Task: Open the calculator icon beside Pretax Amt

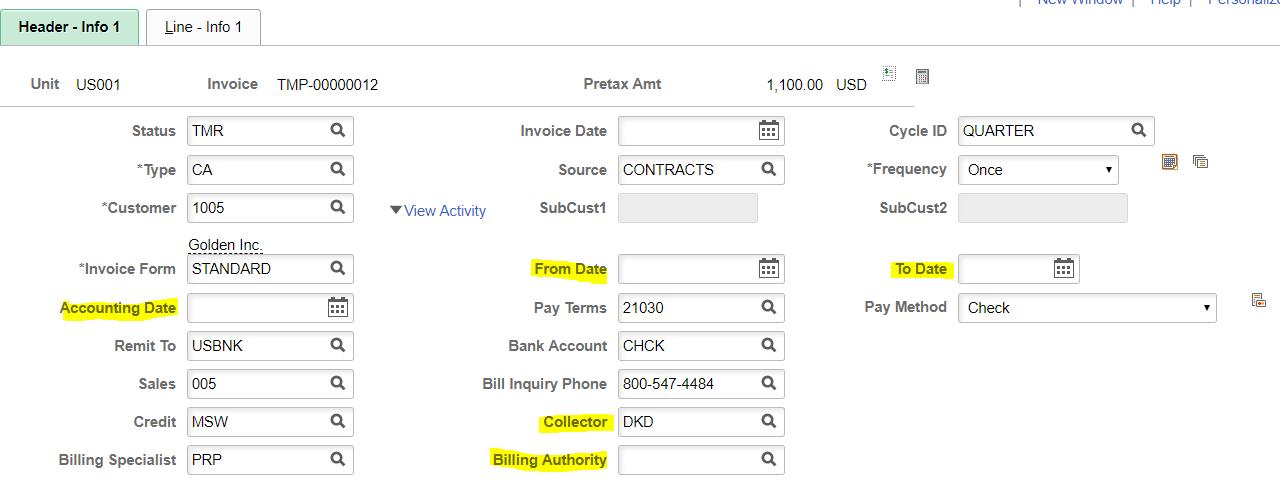Action: coord(923,76)
